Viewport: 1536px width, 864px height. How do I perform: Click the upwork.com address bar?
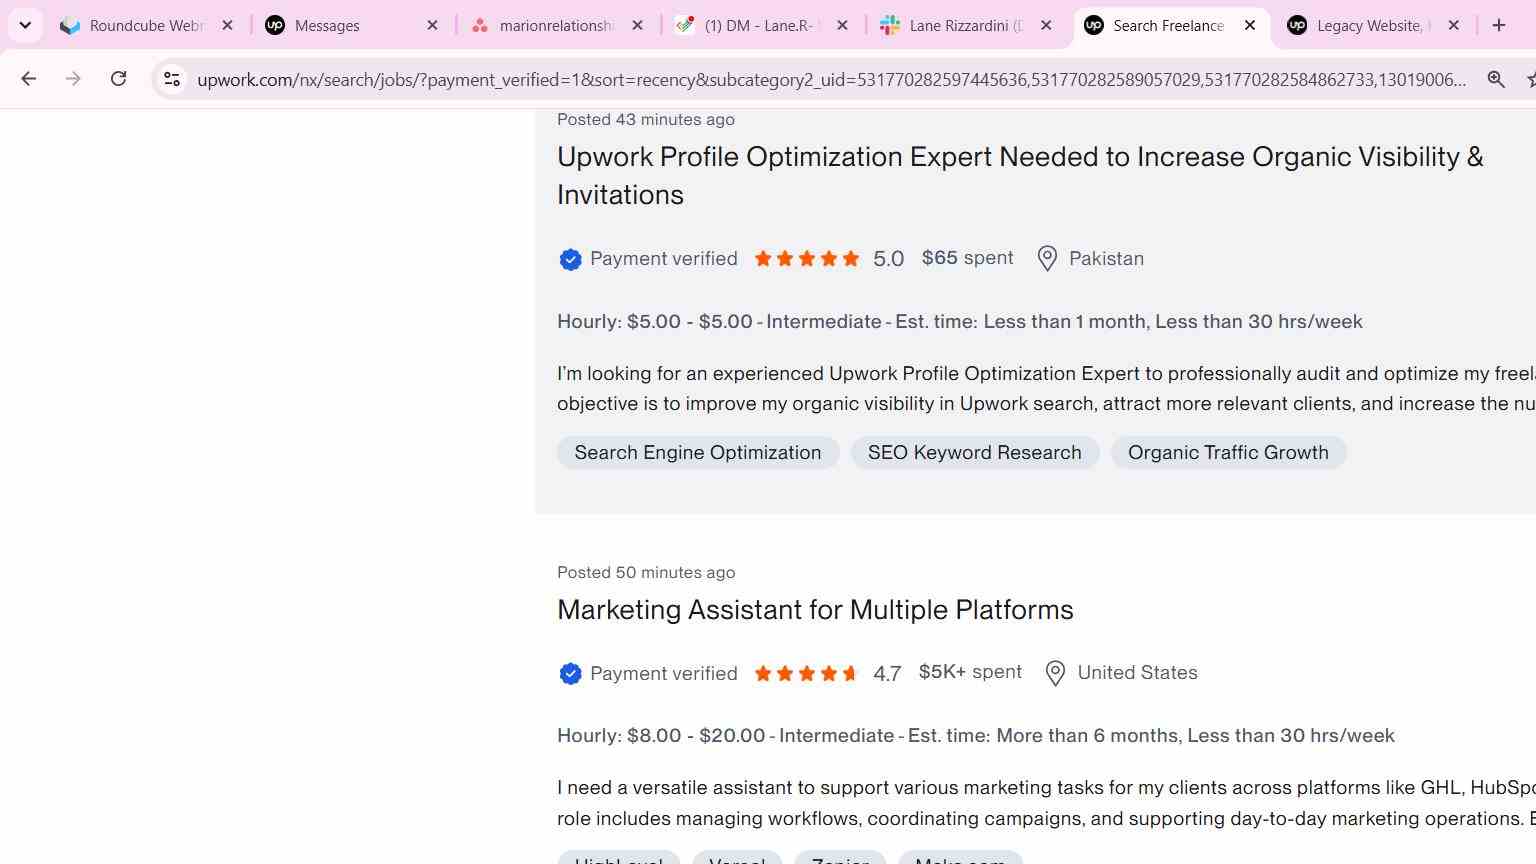(x=830, y=79)
